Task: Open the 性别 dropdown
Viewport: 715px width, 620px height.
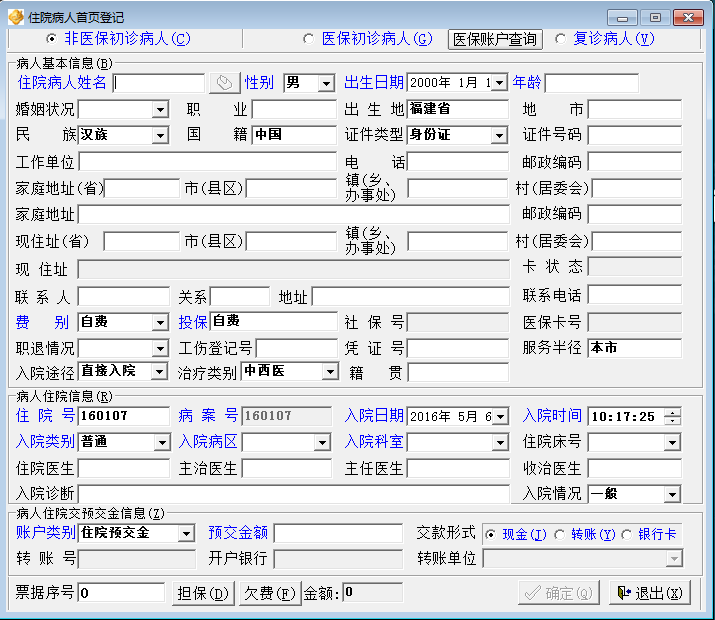Action: point(326,83)
